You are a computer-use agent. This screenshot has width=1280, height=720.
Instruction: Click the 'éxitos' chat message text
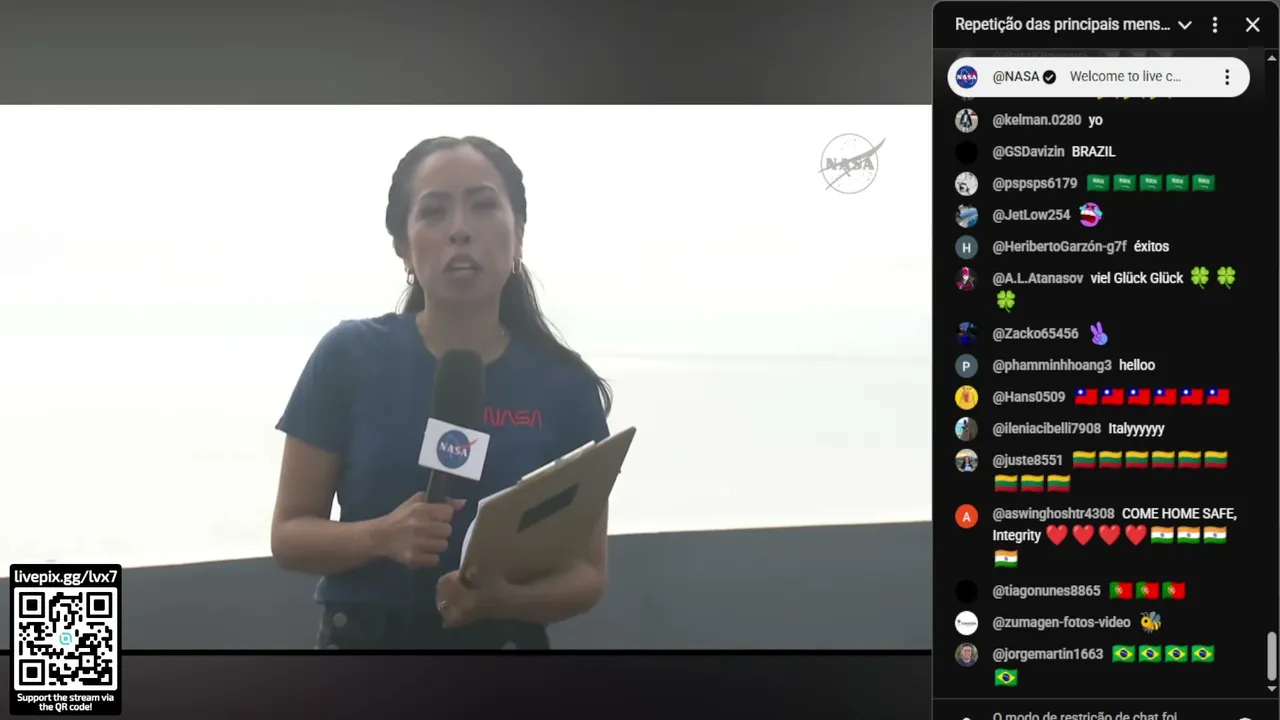click(x=1151, y=247)
